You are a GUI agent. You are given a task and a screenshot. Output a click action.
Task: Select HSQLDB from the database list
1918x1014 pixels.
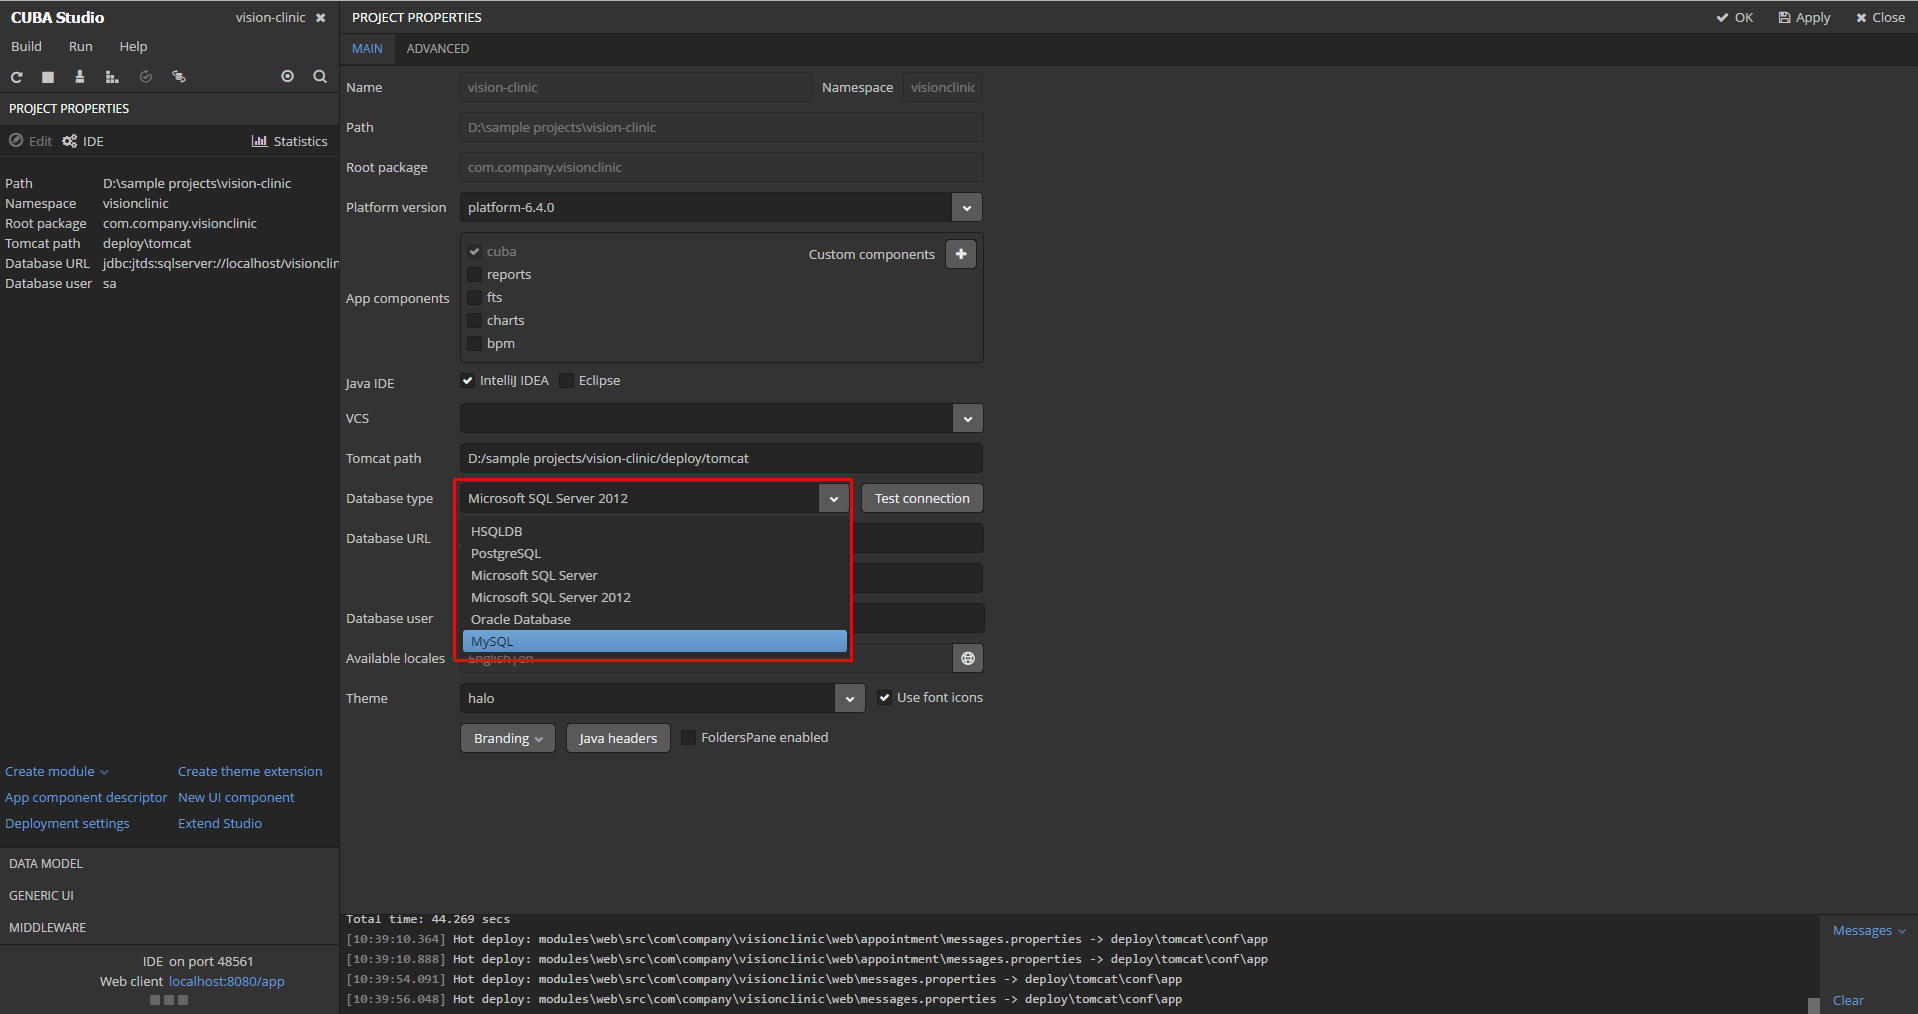[655, 532]
